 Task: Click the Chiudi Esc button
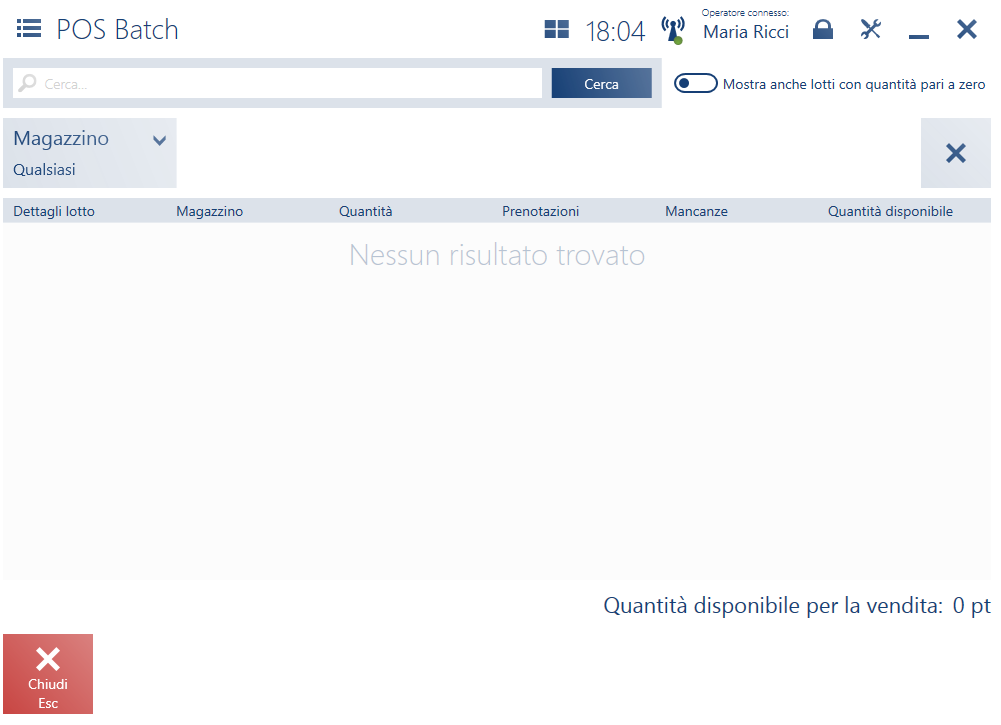click(48, 674)
